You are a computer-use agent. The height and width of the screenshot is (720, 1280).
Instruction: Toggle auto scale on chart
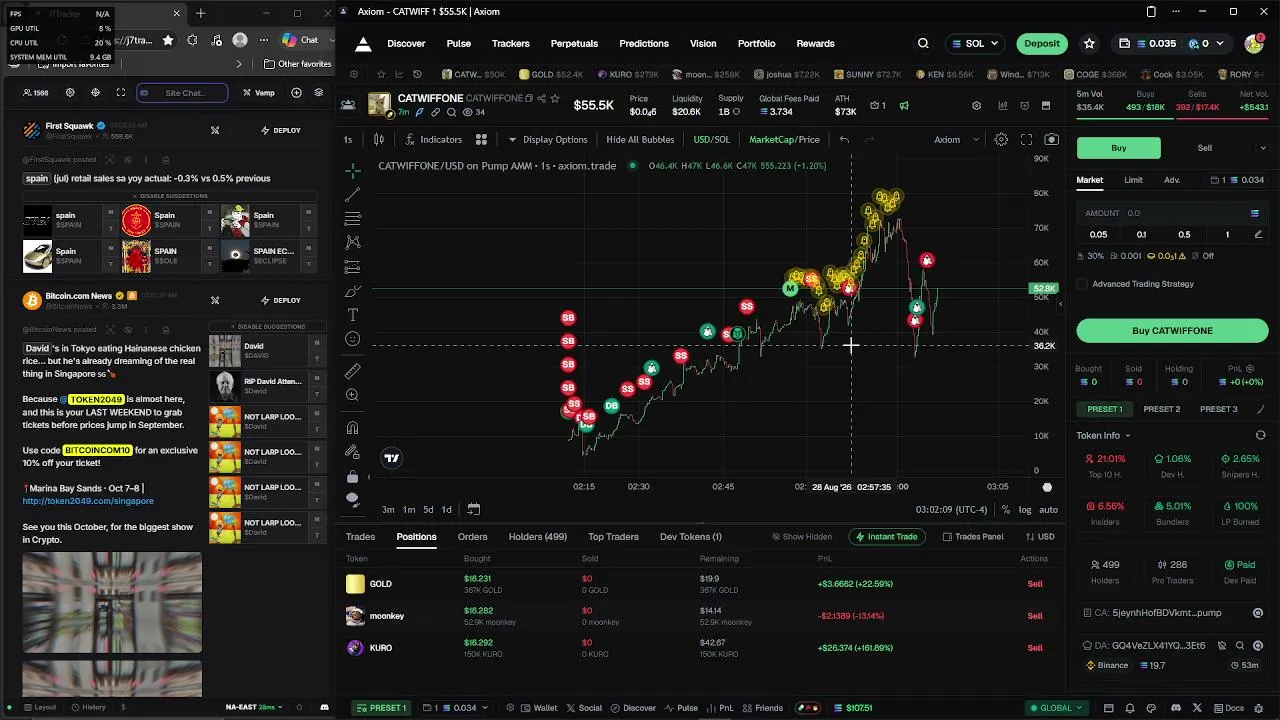(x=1048, y=510)
